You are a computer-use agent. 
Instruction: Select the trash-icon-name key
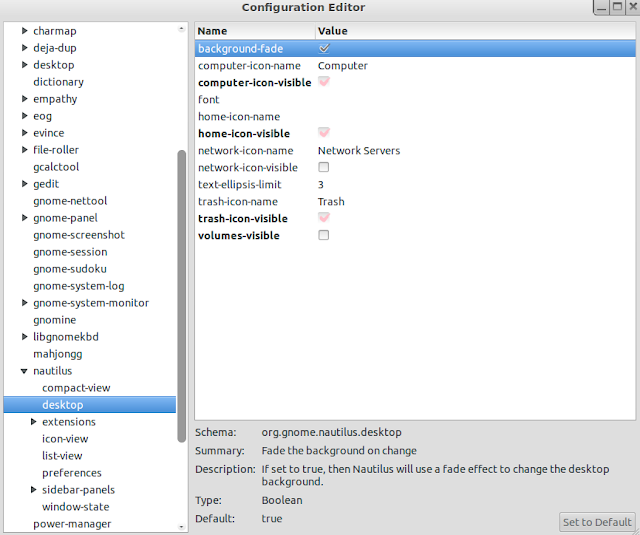coord(238,202)
